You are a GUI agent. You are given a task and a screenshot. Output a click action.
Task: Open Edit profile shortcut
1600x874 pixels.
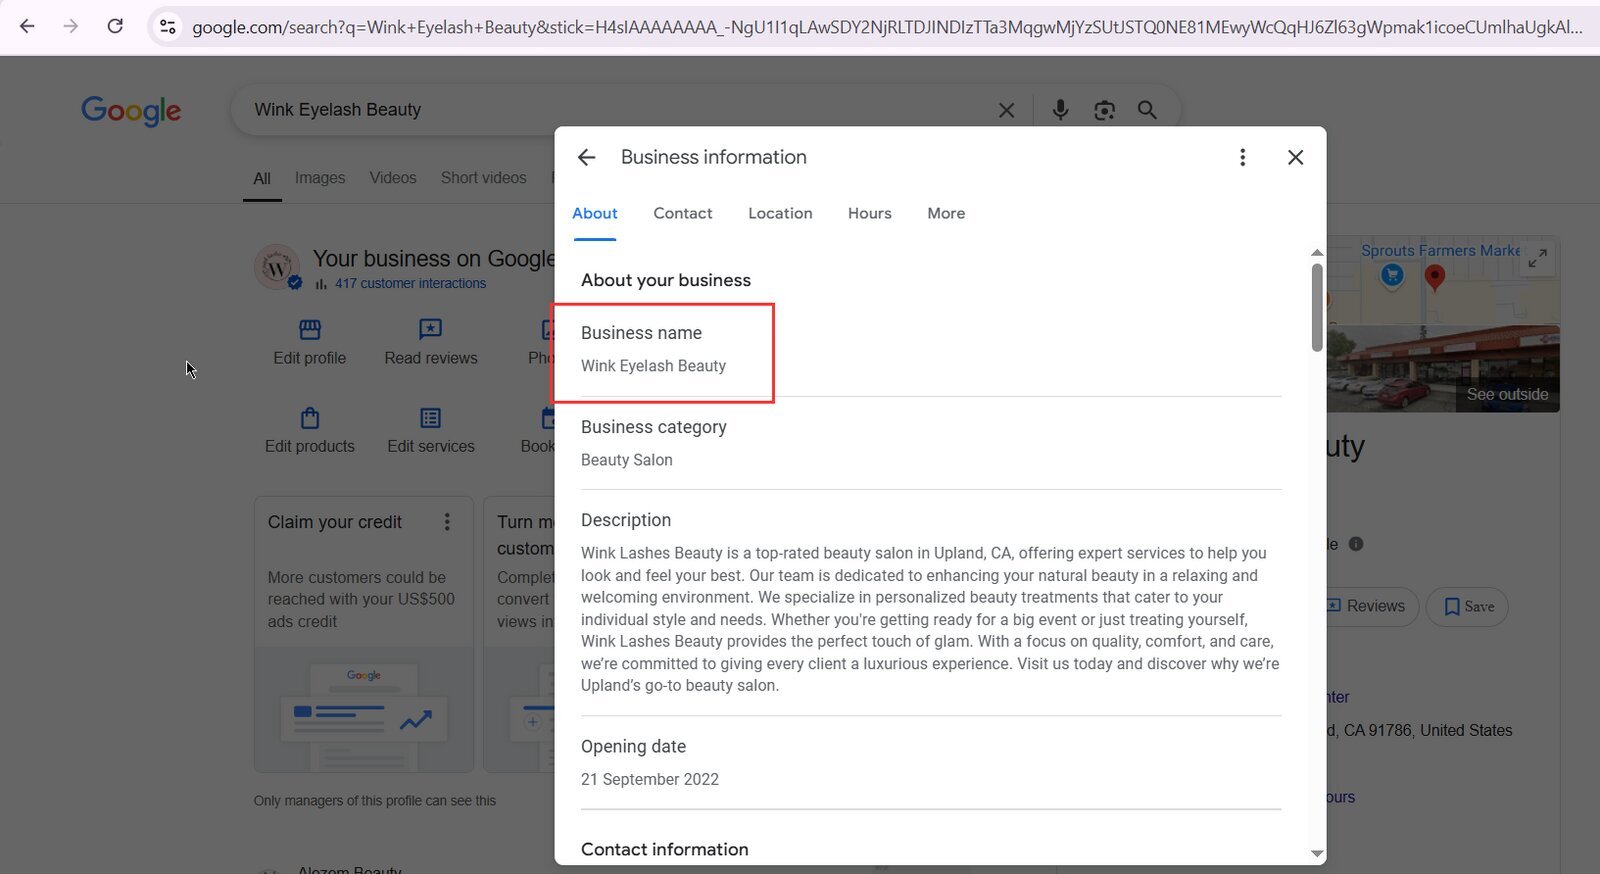310,342
